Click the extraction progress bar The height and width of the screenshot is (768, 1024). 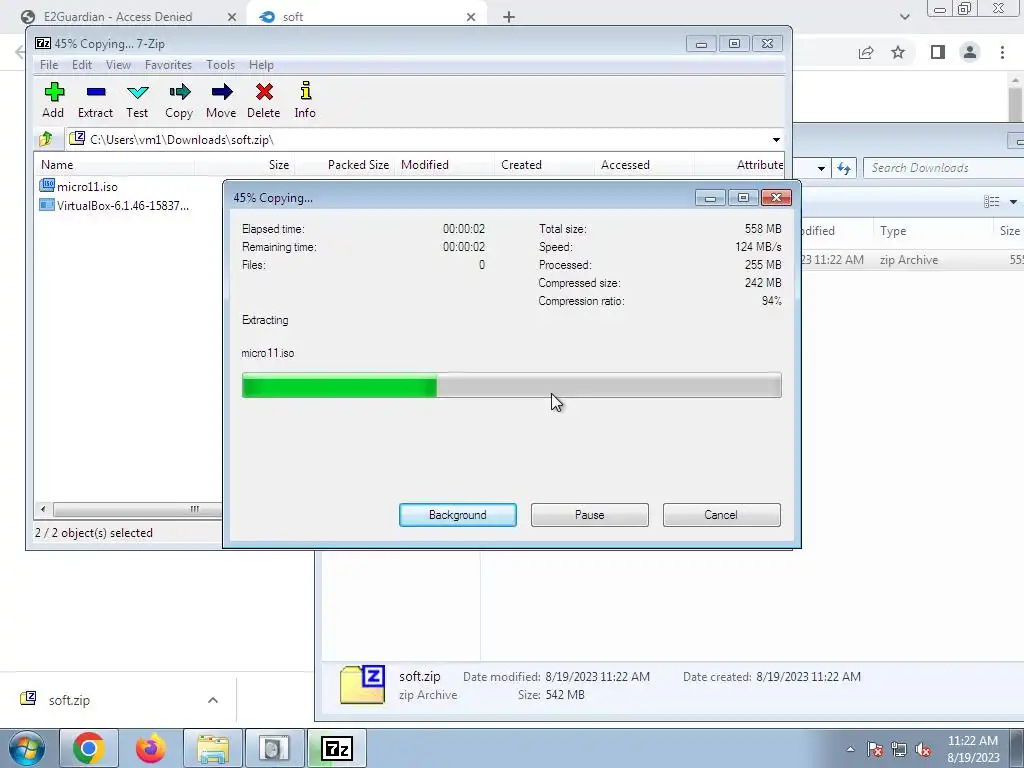coord(511,385)
